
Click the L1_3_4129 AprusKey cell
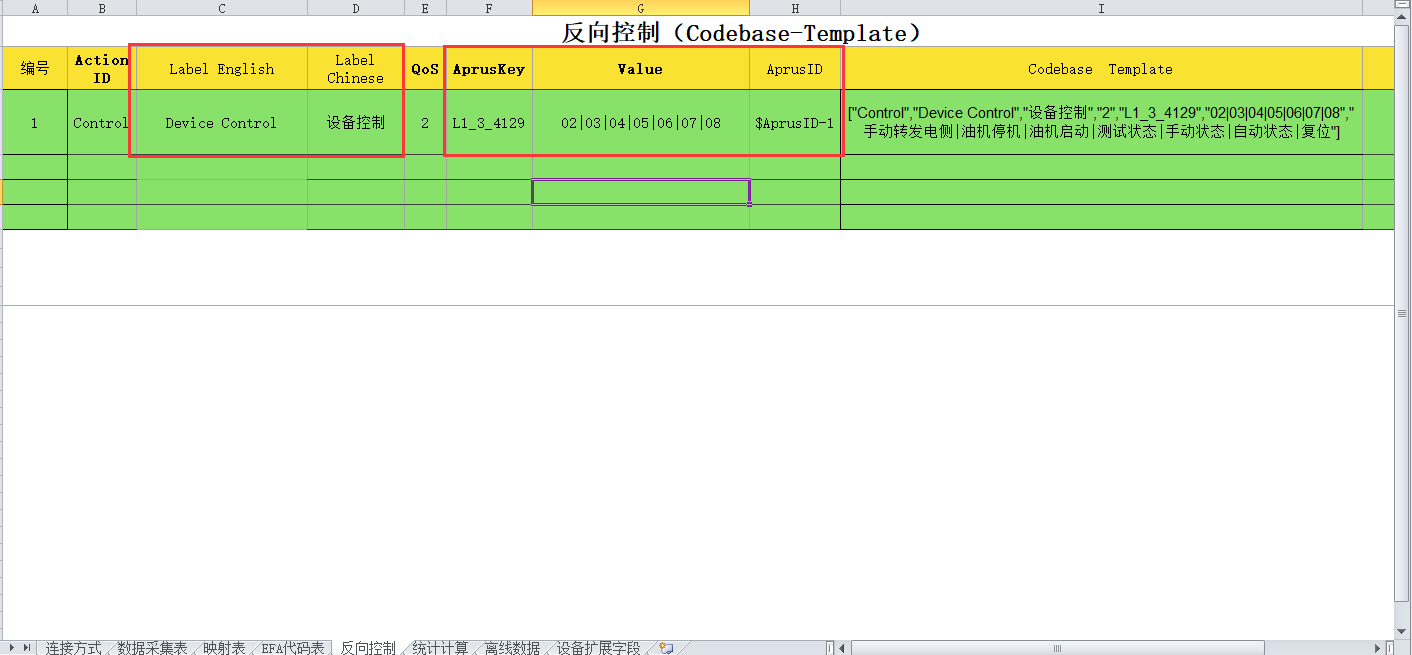(x=488, y=123)
